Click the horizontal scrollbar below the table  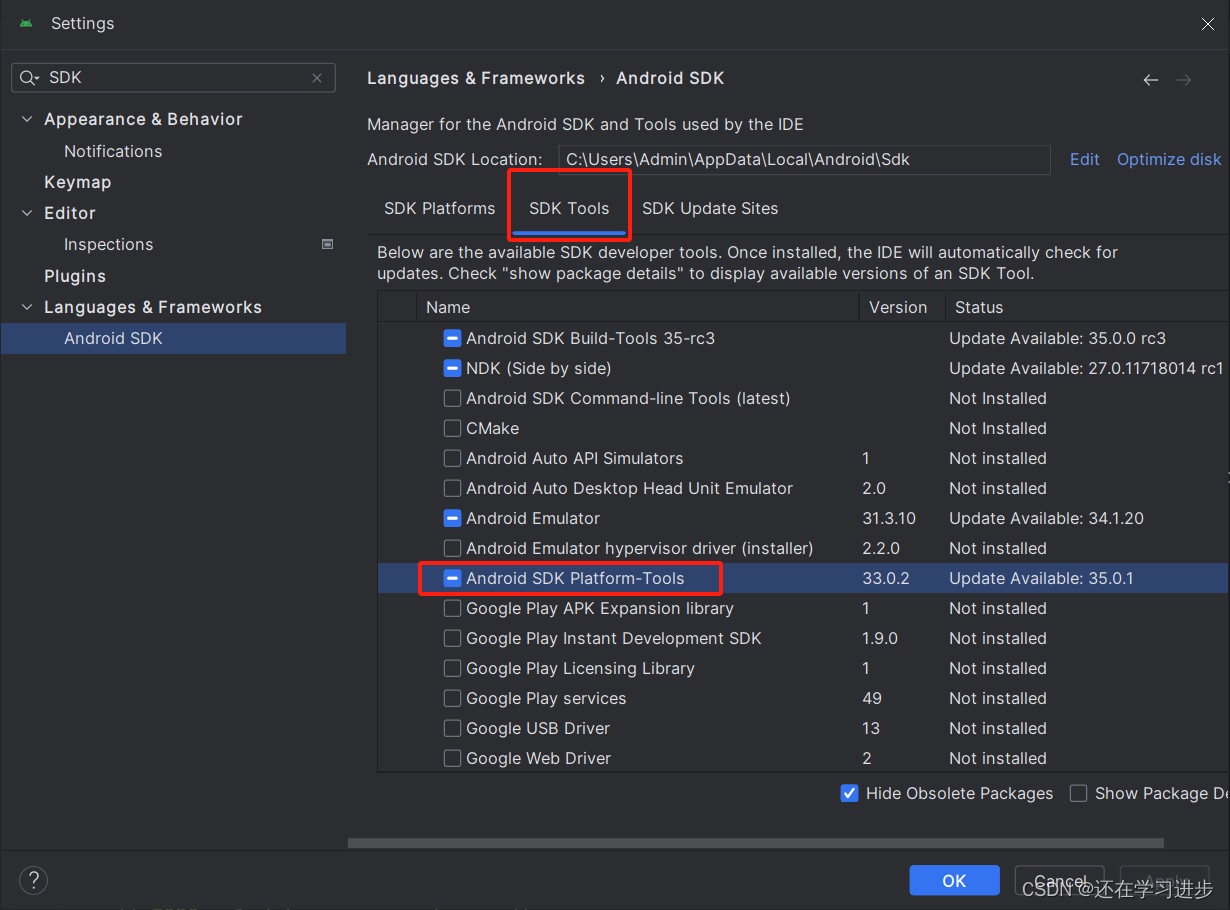756,843
